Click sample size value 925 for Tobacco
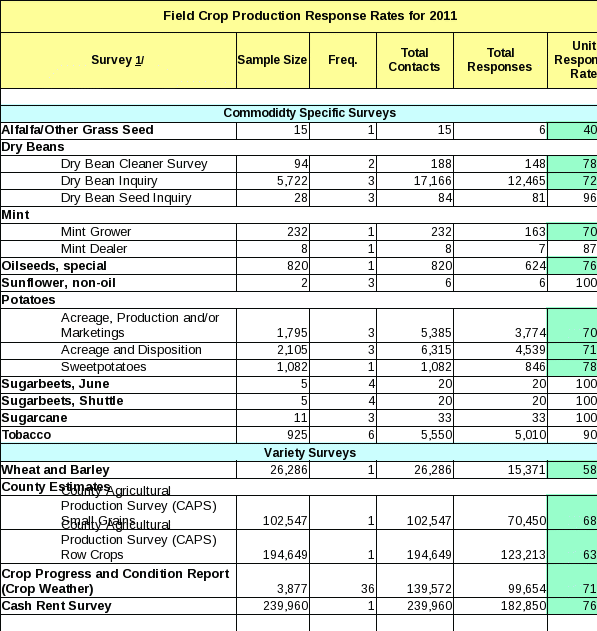The image size is (597, 631). click(297, 435)
